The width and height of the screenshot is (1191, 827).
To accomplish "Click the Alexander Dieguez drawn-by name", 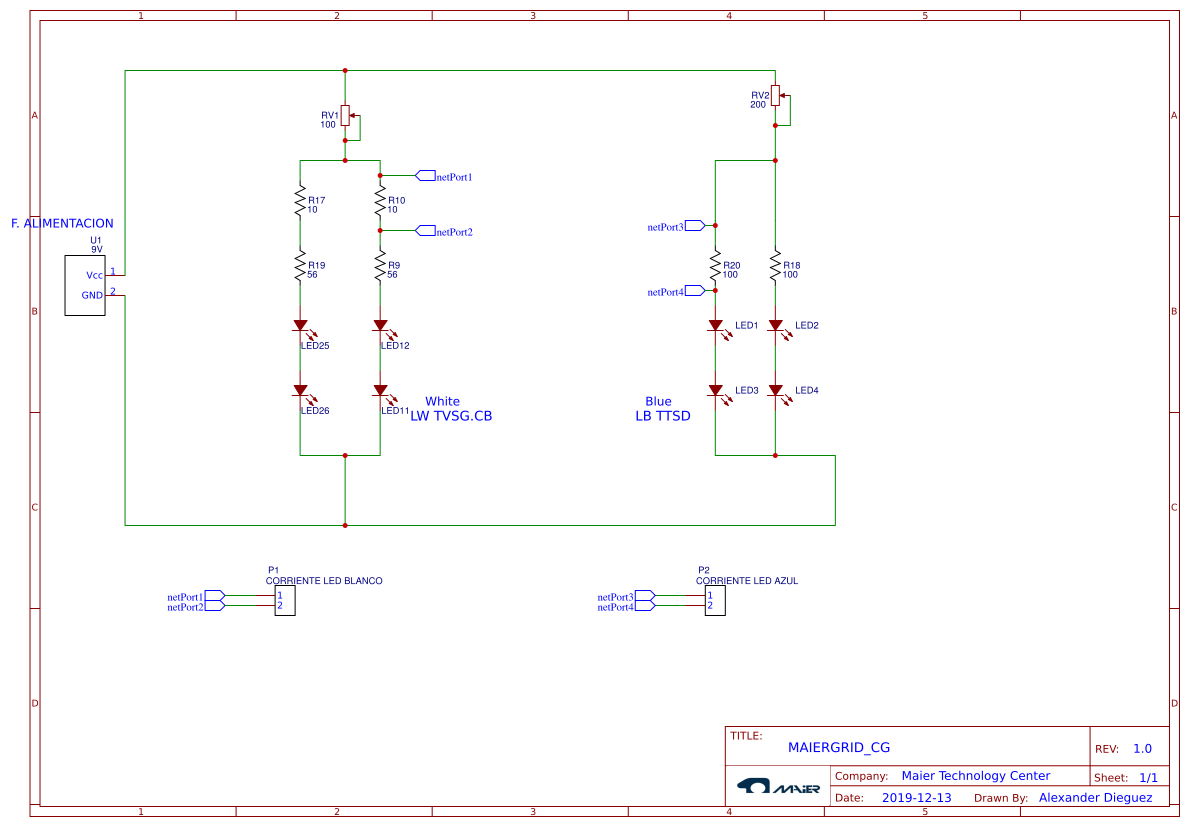I will (x=1095, y=797).
